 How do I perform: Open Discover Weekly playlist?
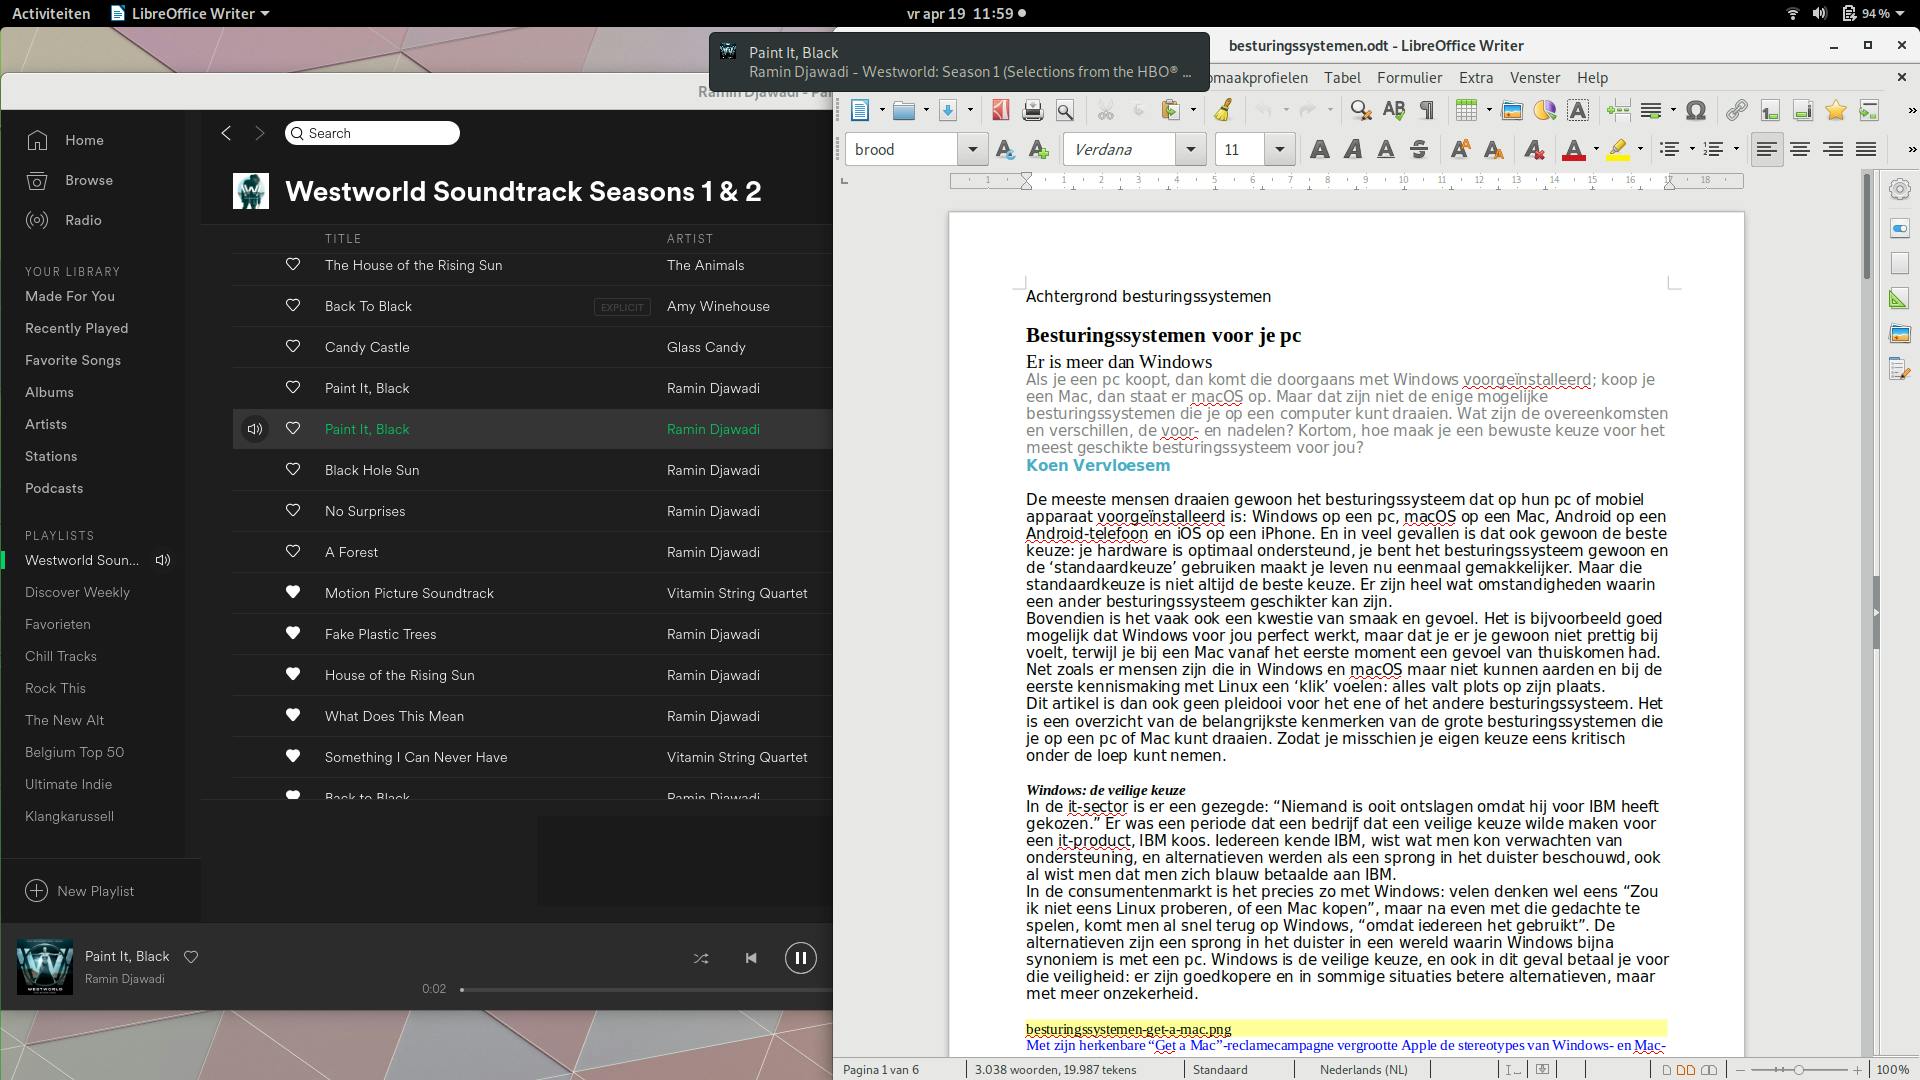[77, 592]
